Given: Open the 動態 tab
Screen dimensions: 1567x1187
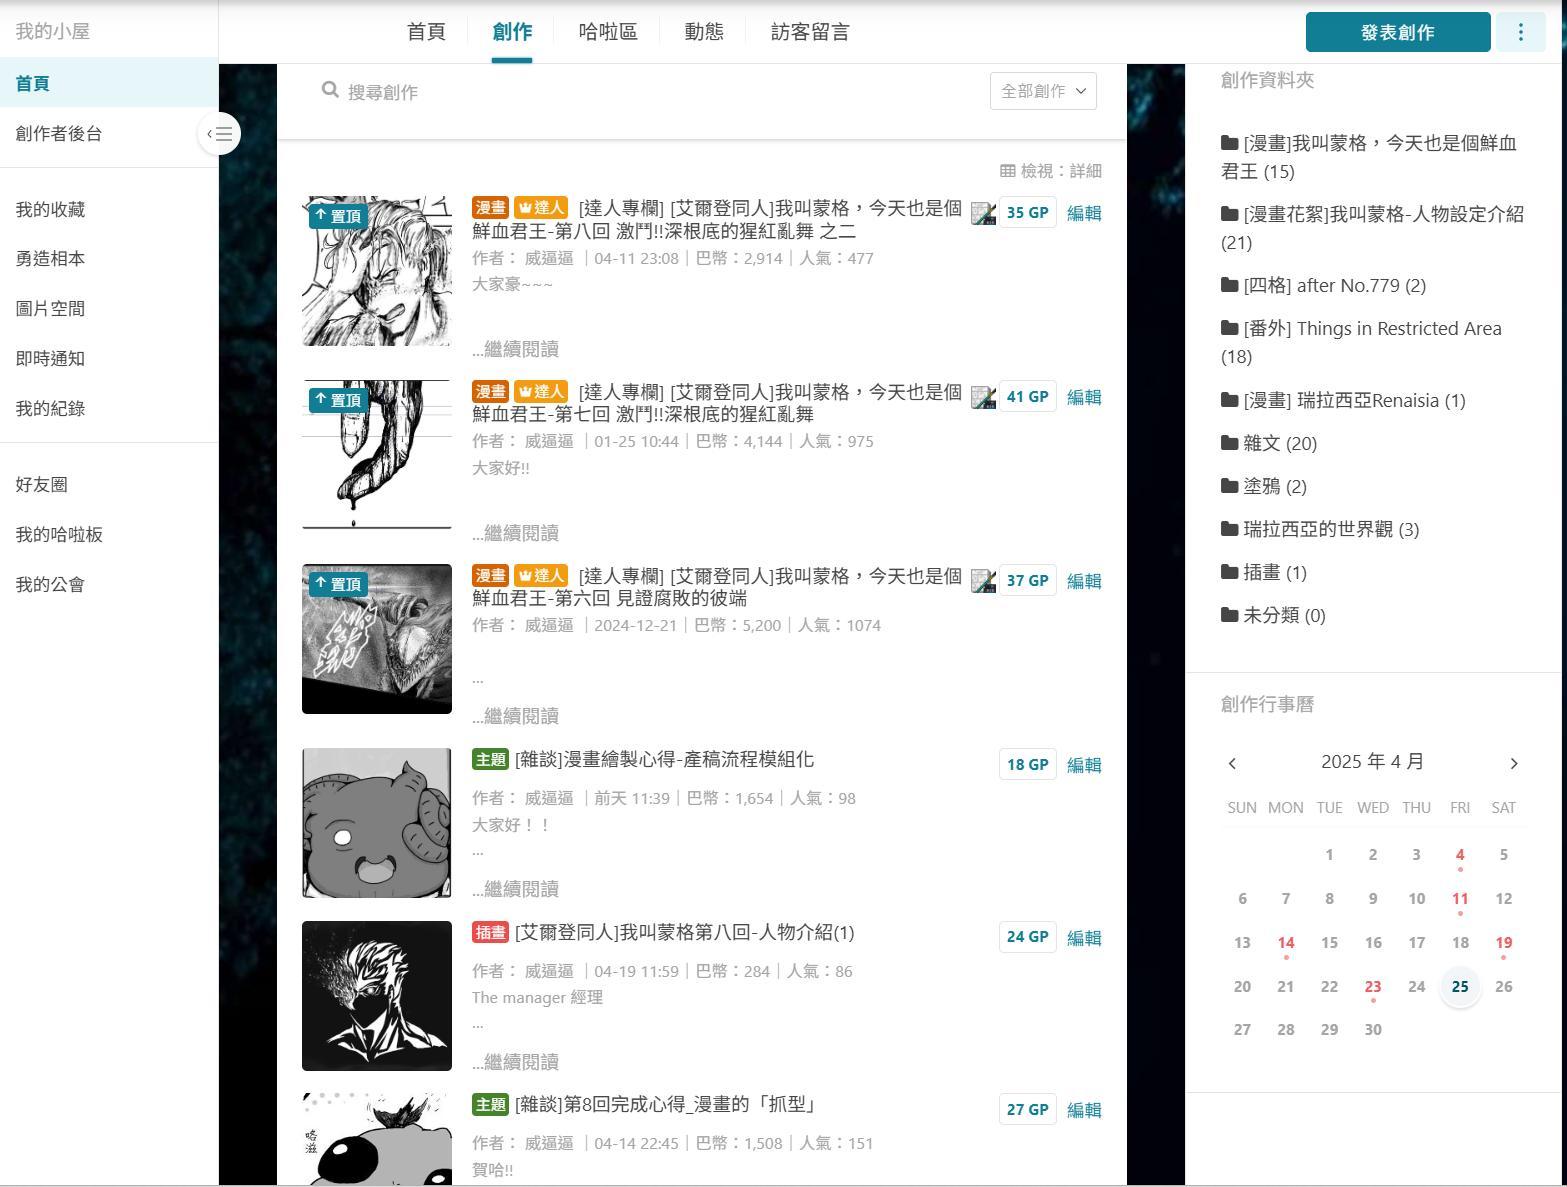Looking at the screenshot, I should click(x=704, y=32).
